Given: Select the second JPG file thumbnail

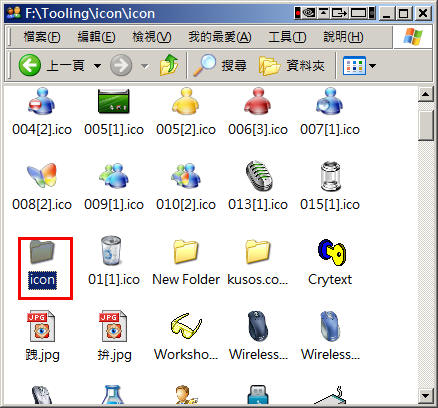Looking at the screenshot, I should 113,326.
